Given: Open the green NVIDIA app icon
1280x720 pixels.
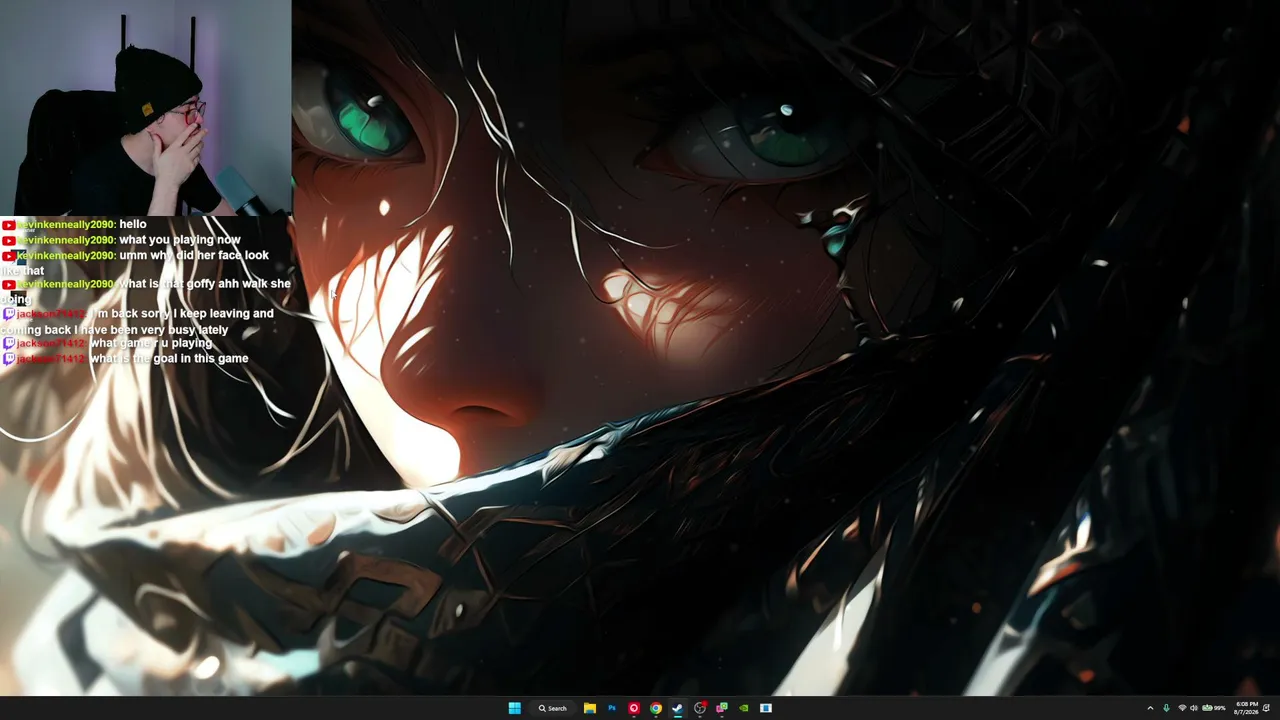Looking at the screenshot, I should point(744,708).
